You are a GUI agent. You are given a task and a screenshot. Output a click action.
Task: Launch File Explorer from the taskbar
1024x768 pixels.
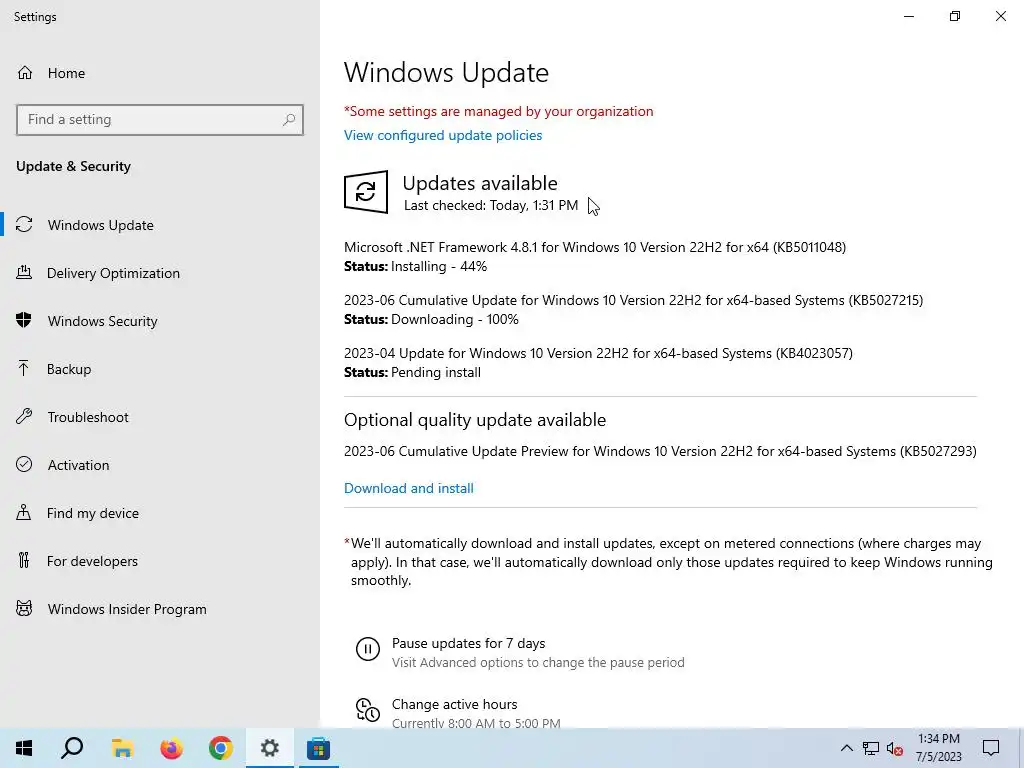122,748
